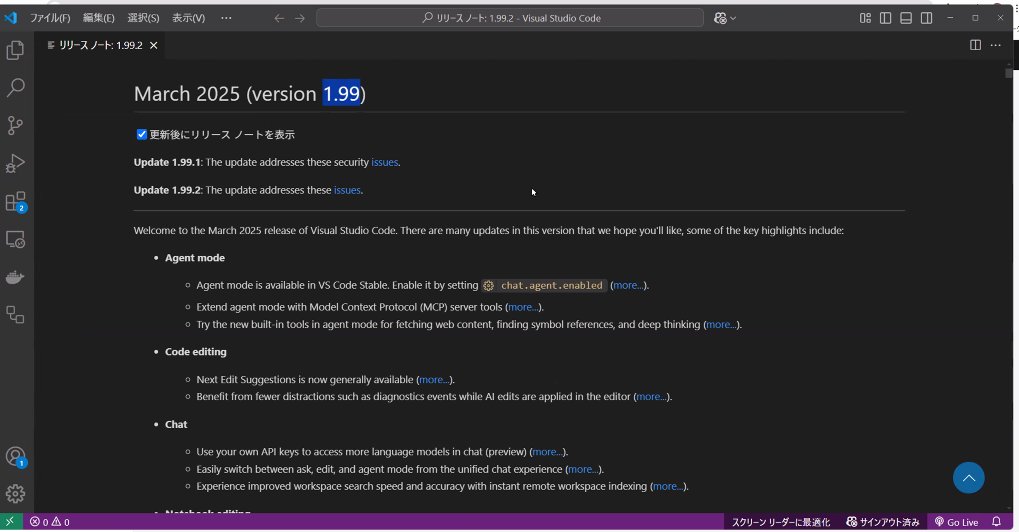Viewport: 1019px width, 532px height.
Task: Close the リリース ノート: 1.99.2 tab
Action: pyautogui.click(x=153, y=45)
